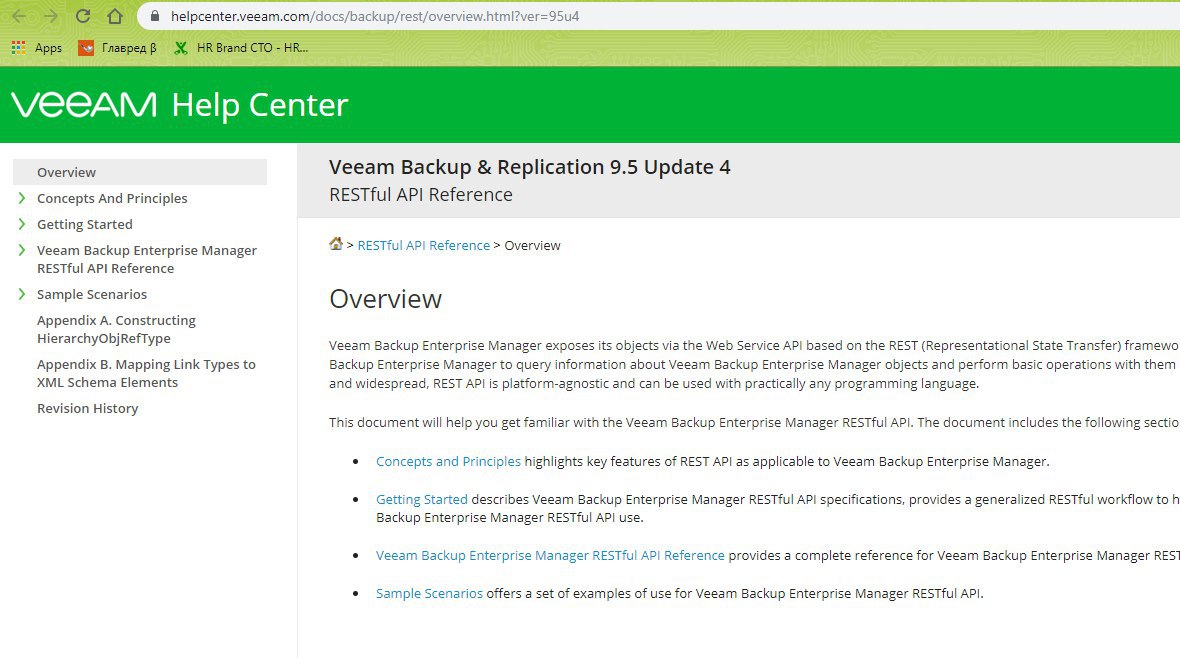1180x658 pixels.
Task: Open Getting Started sidebar item
Action: [84, 224]
